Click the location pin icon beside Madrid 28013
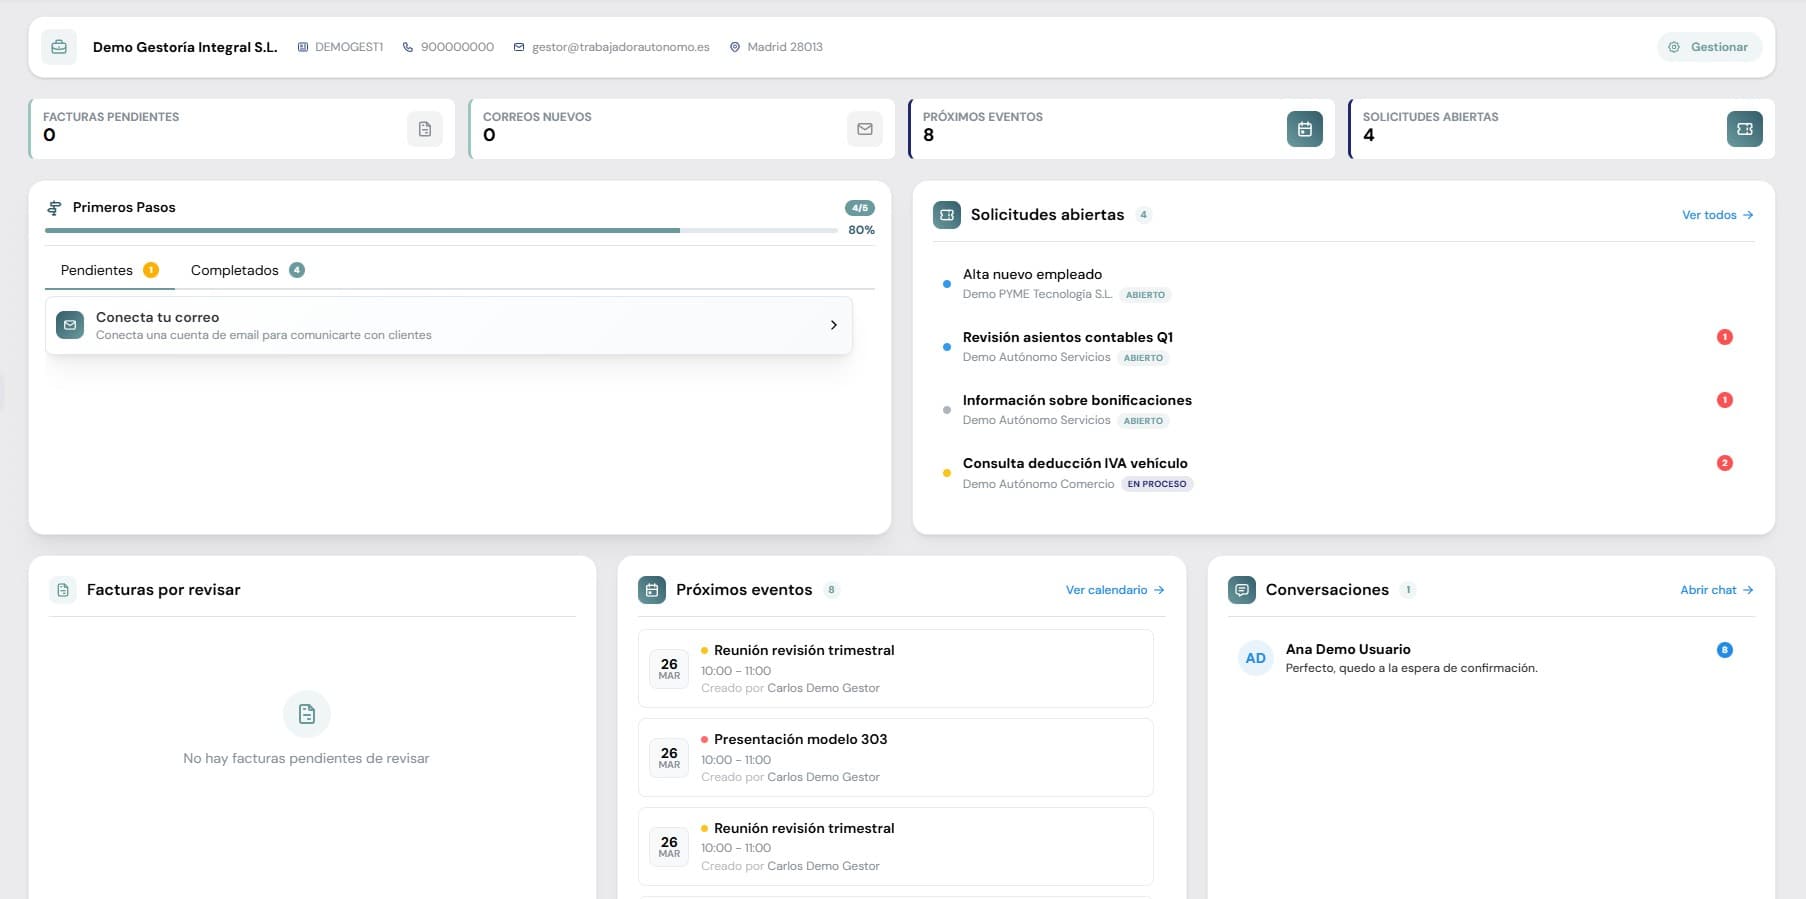Viewport: 1806px width, 899px height. click(x=735, y=47)
